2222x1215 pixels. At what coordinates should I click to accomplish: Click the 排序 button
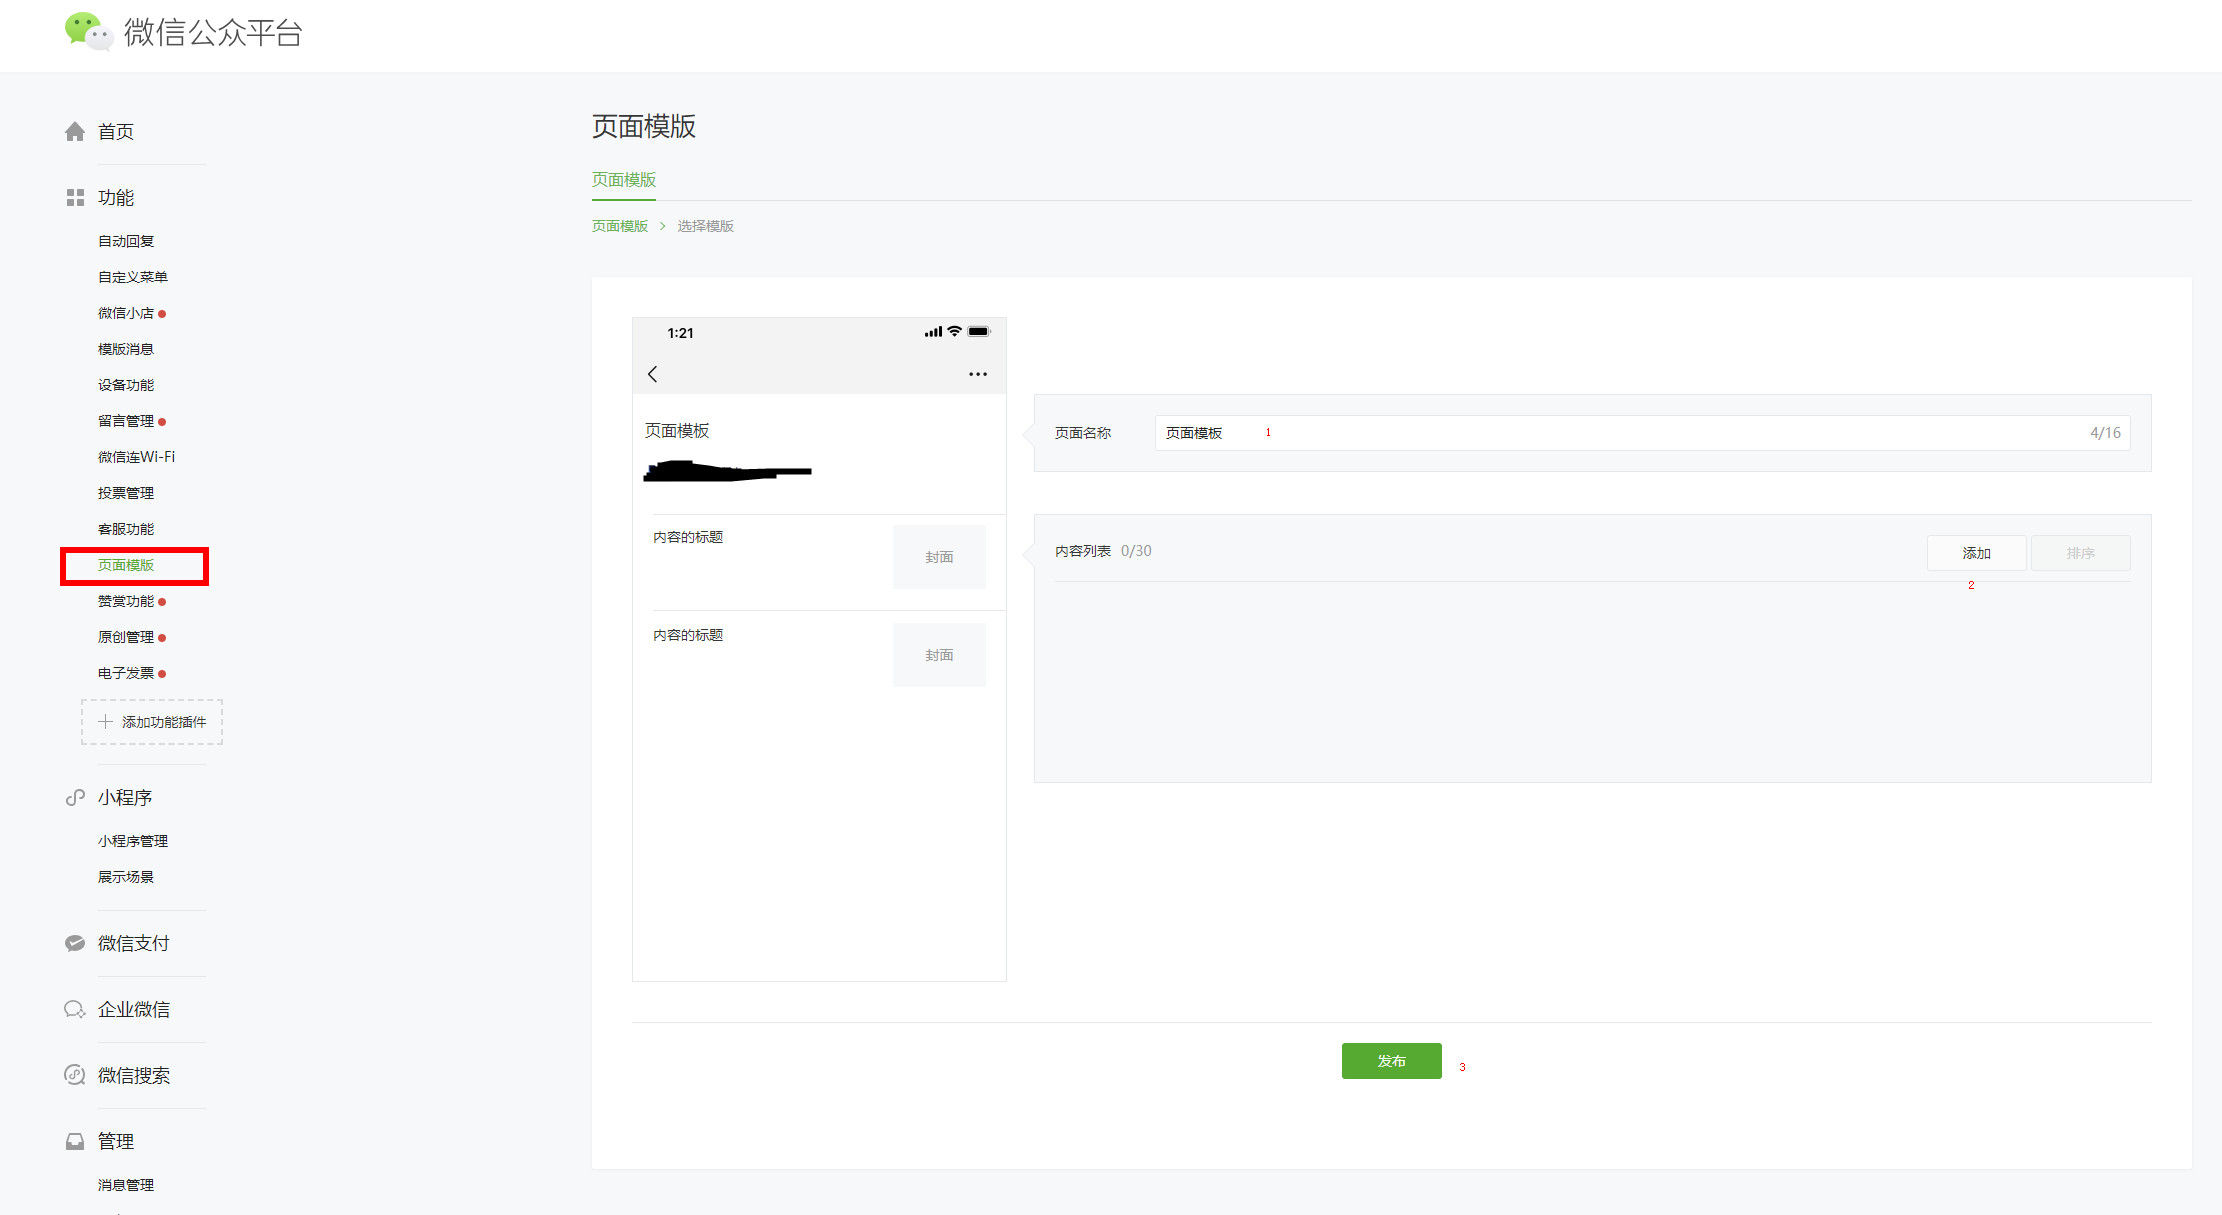click(x=2080, y=553)
